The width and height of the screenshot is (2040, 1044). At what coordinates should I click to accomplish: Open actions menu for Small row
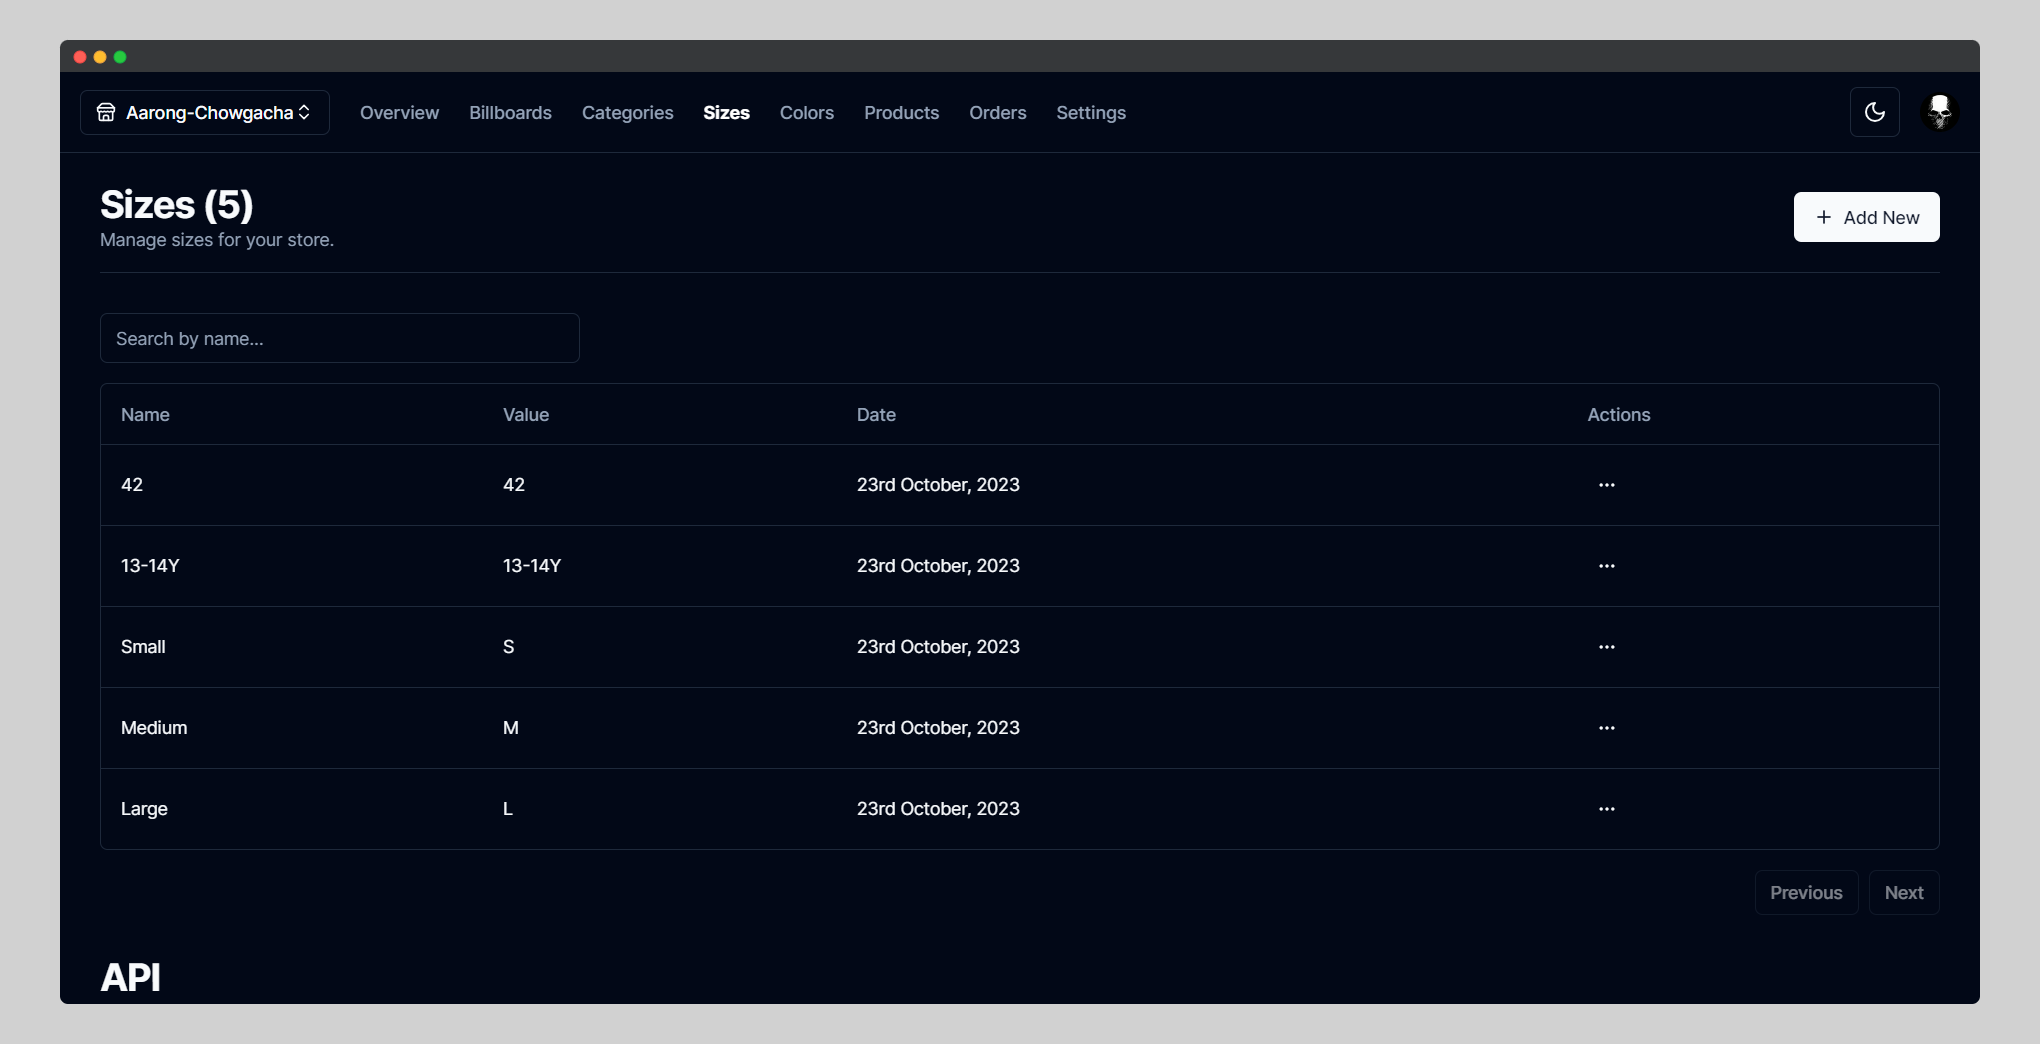1606,647
